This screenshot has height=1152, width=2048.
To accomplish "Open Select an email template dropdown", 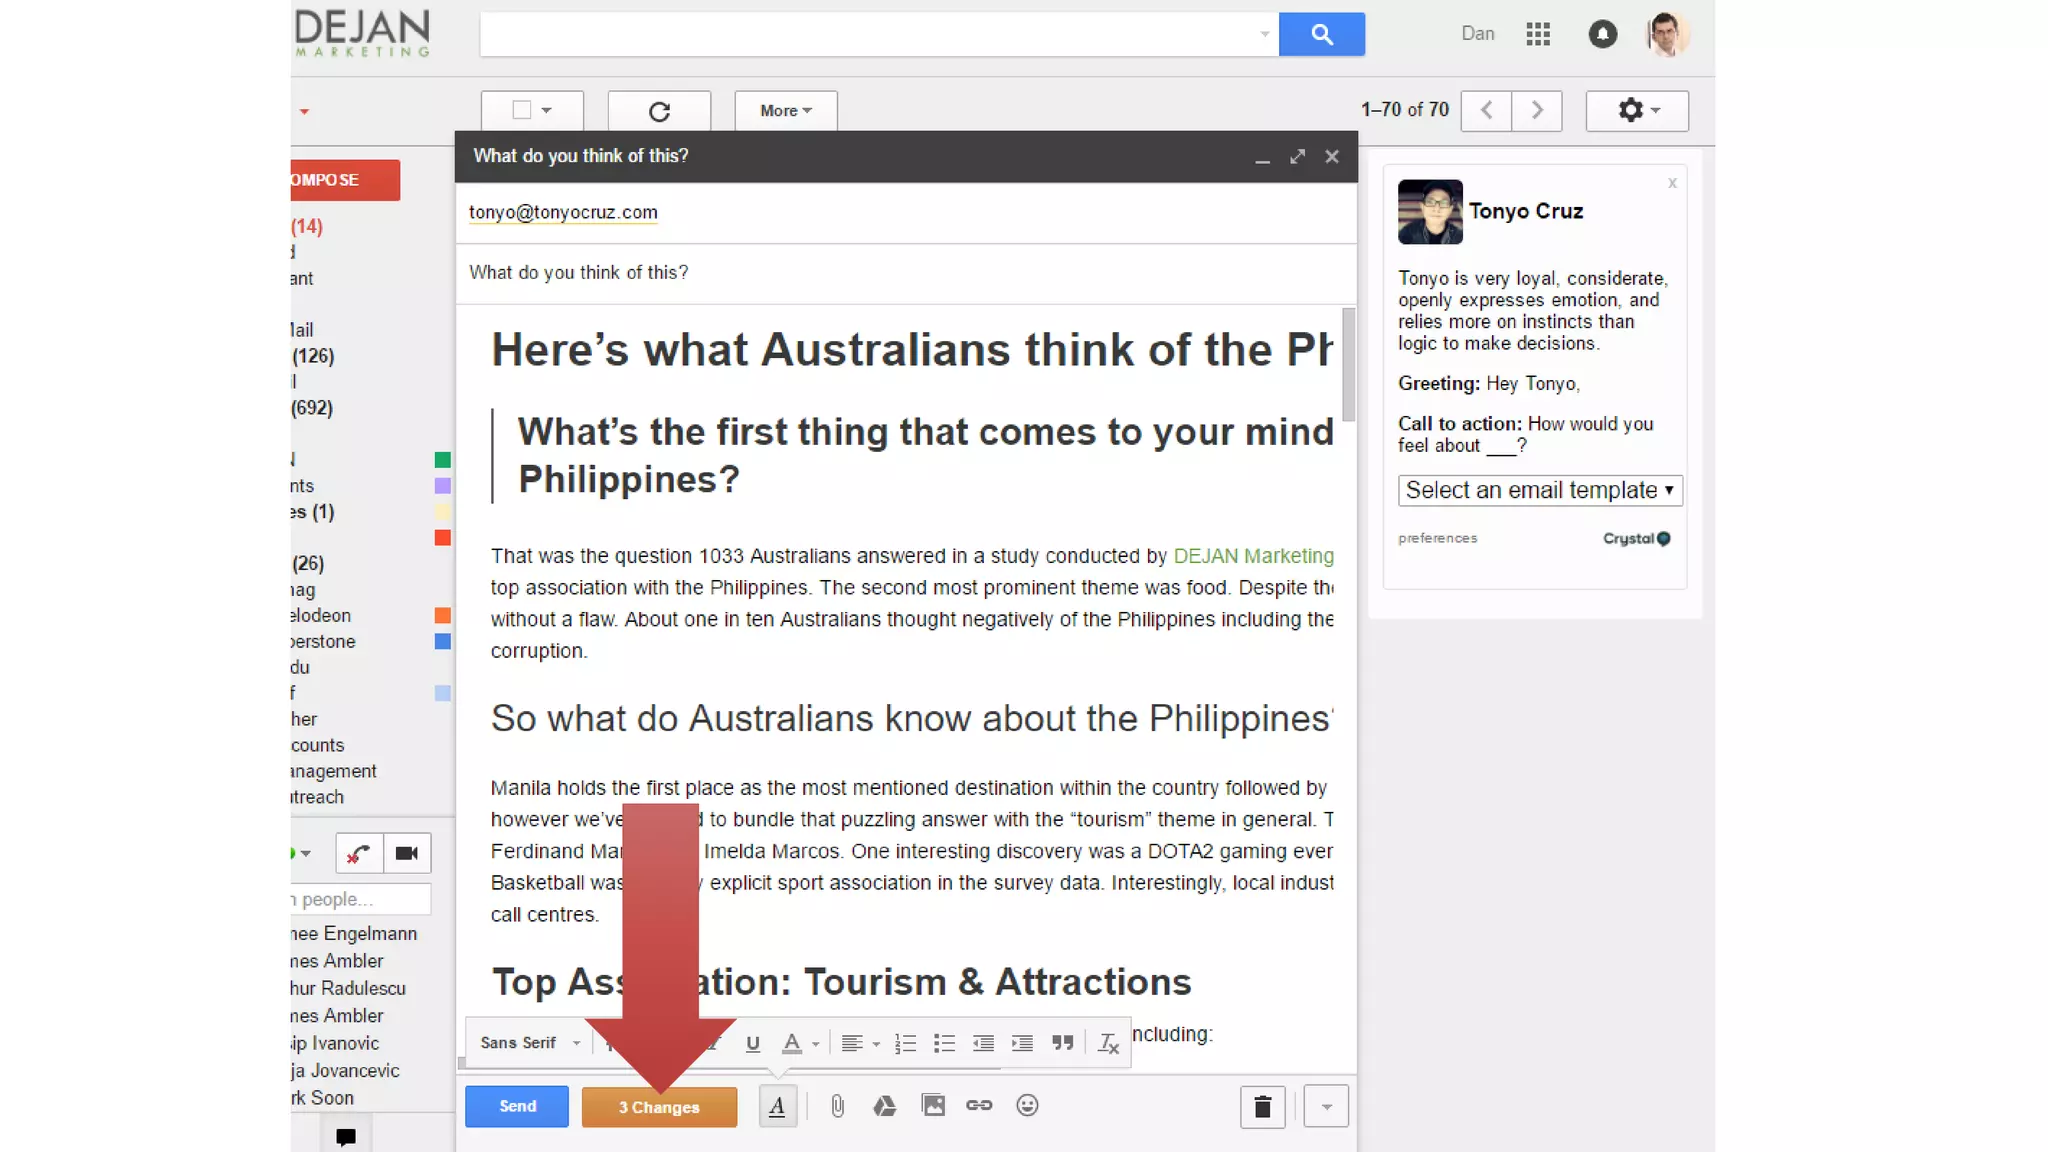I will tap(1540, 490).
